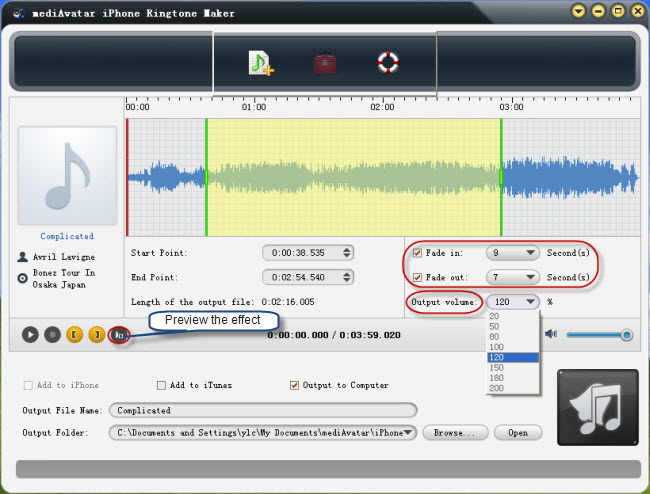Select 100 in the output volume list

pos(513,347)
